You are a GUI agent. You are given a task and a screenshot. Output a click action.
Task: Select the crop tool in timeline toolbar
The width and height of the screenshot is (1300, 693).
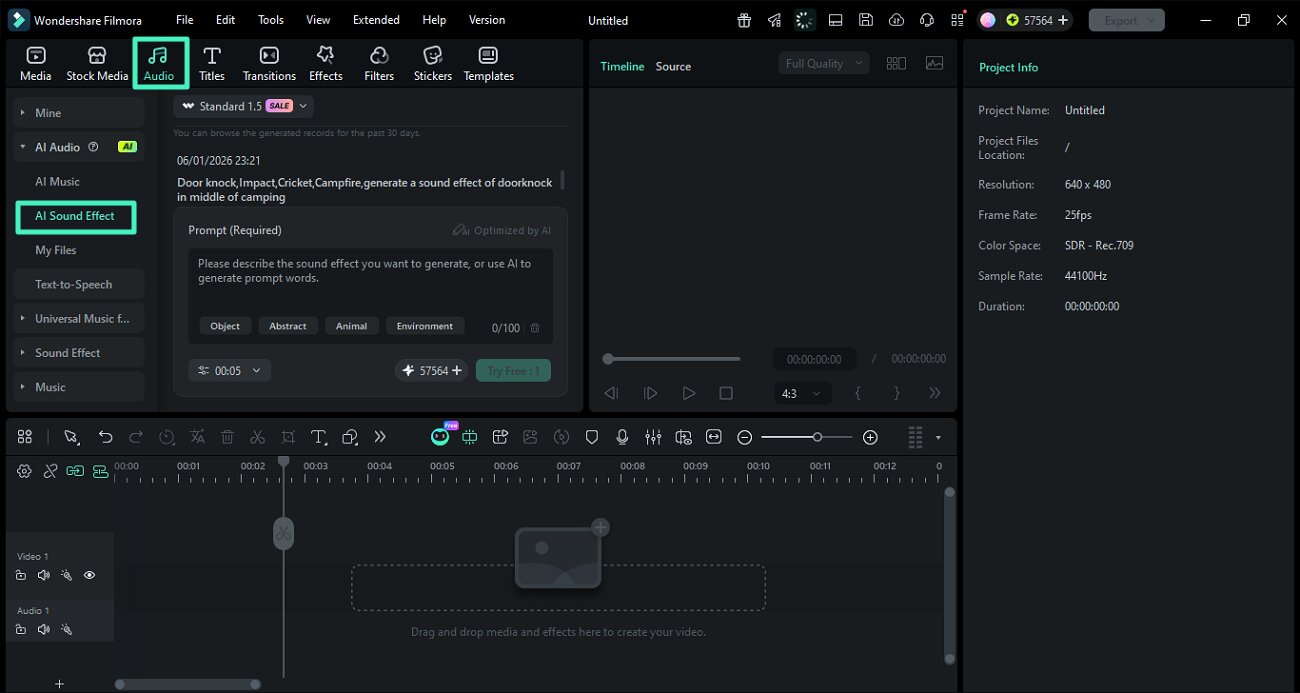click(288, 437)
